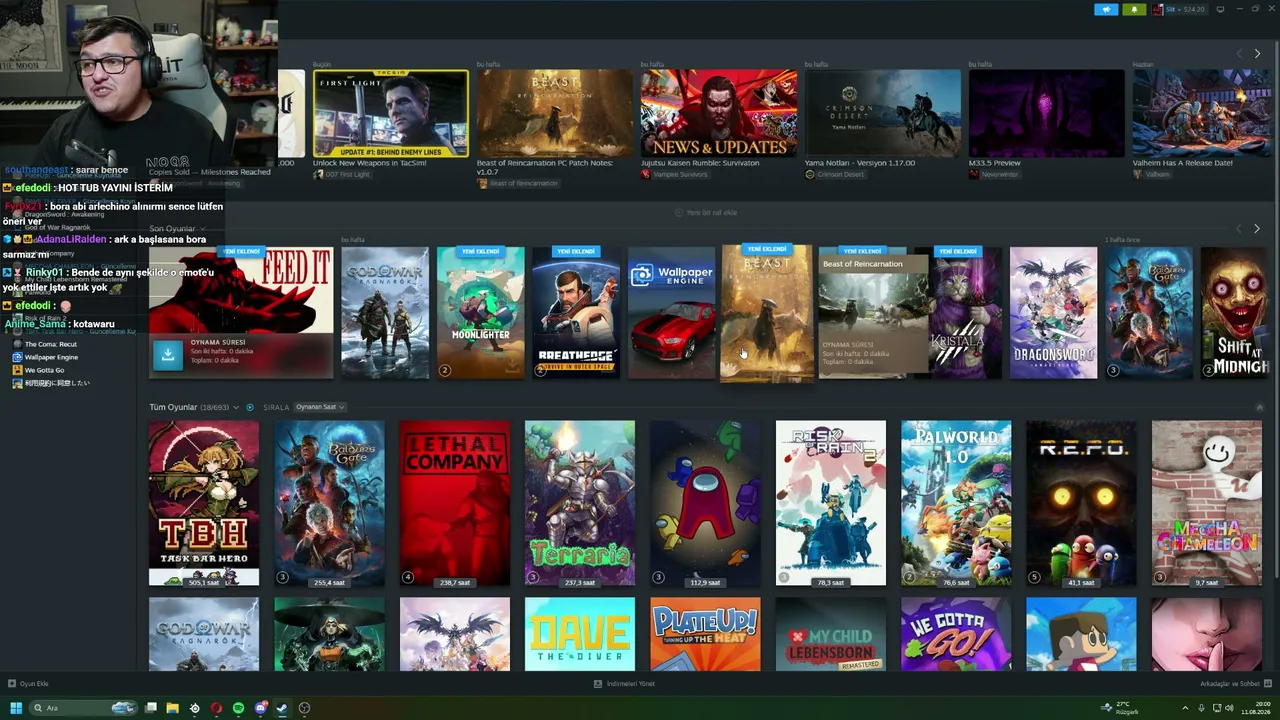Image resolution: width=1280 pixels, height=720 pixels.
Task: Open Opera browser from taskbar
Action: [x=216, y=708]
